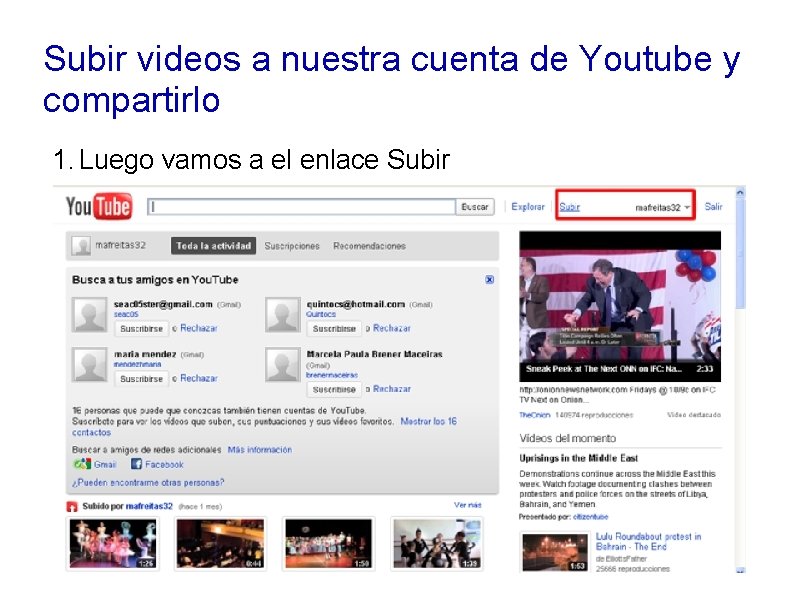Open mendezhmaria channel link

pos(137,364)
